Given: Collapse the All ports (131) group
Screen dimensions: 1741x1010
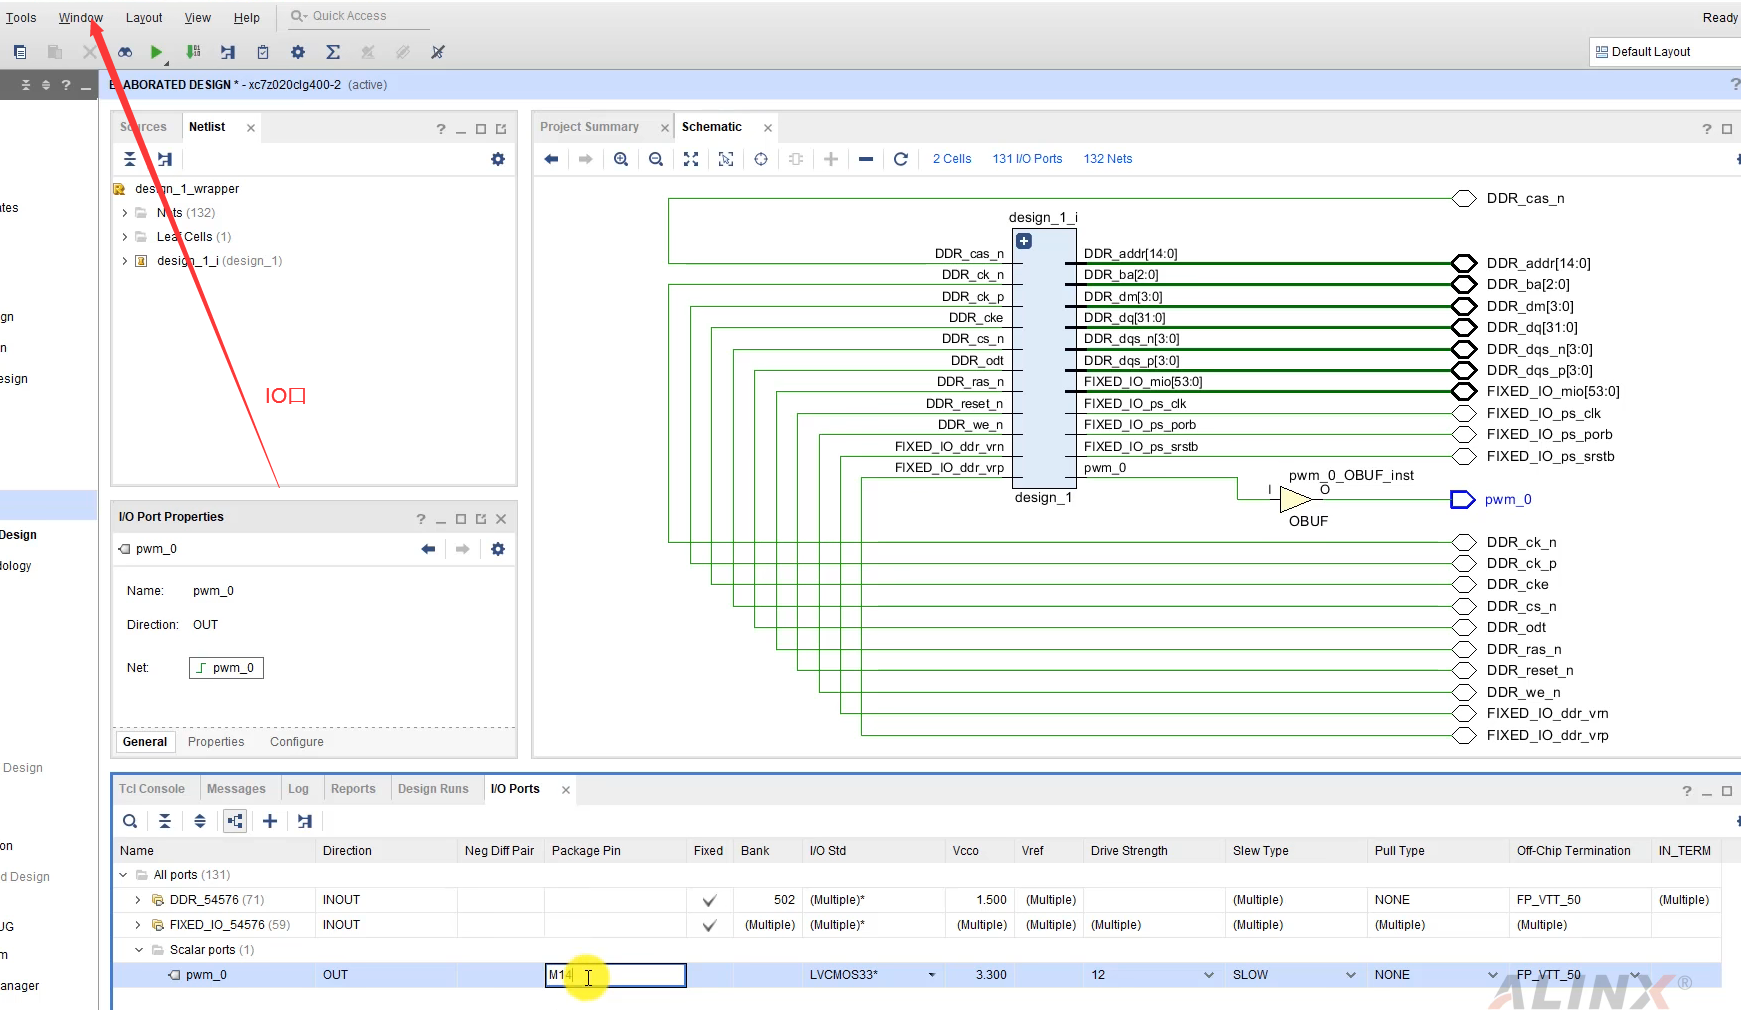Looking at the screenshot, I should pos(124,875).
